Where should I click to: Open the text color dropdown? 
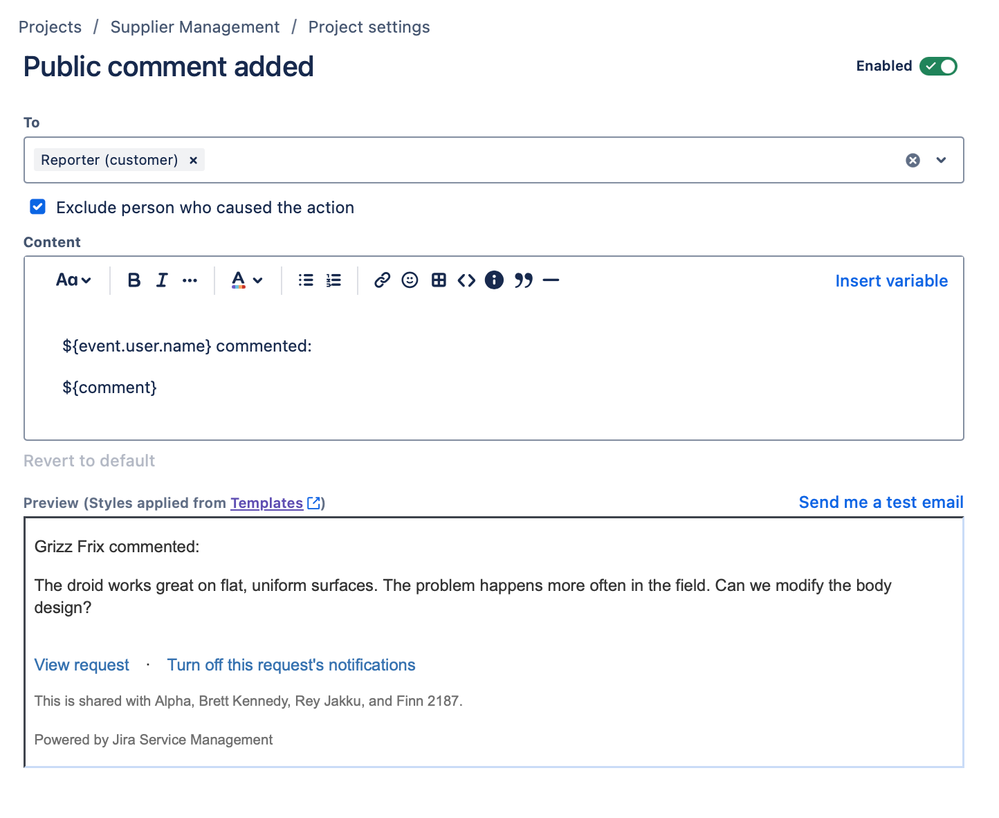point(247,280)
